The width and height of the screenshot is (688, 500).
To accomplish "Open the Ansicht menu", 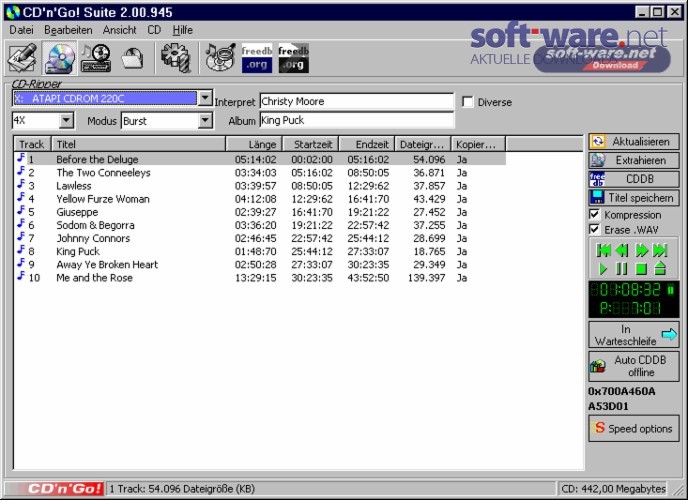I will coord(119,30).
